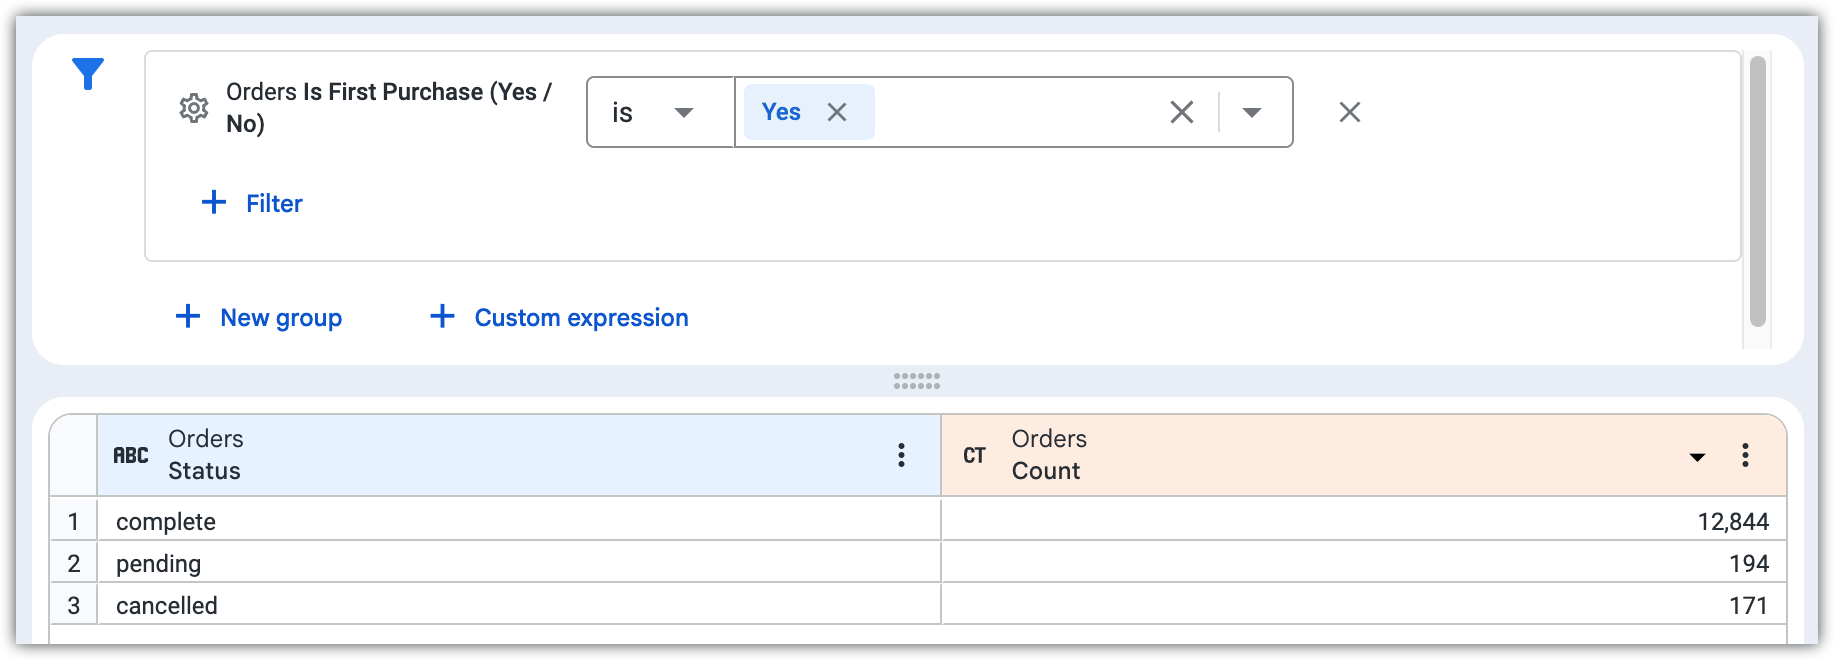The image size is (1834, 660).
Task: Click the blue filter funnel icon
Action: tap(88, 73)
